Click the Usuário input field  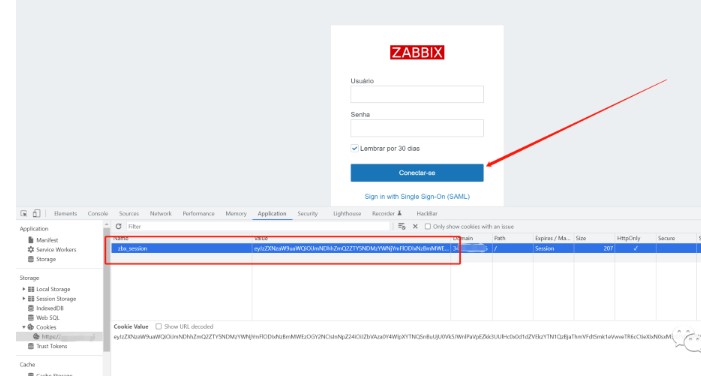pos(417,94)
